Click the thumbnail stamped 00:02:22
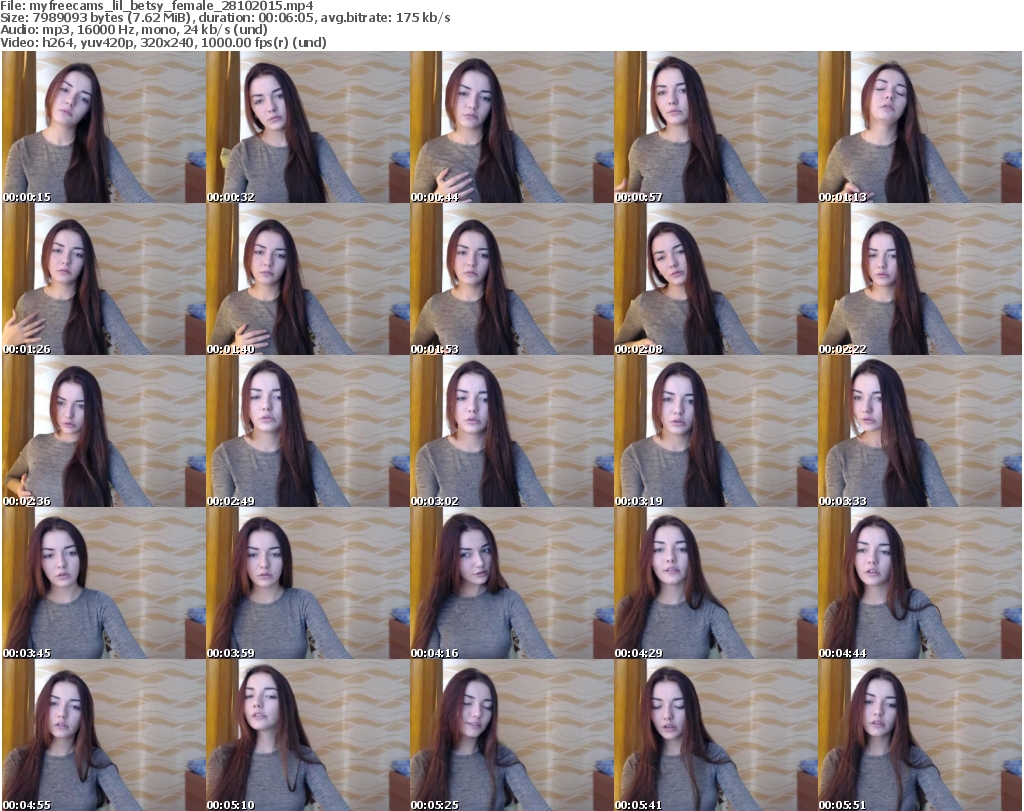This screenshot has width=1024, height=811. tap(920, 279)
